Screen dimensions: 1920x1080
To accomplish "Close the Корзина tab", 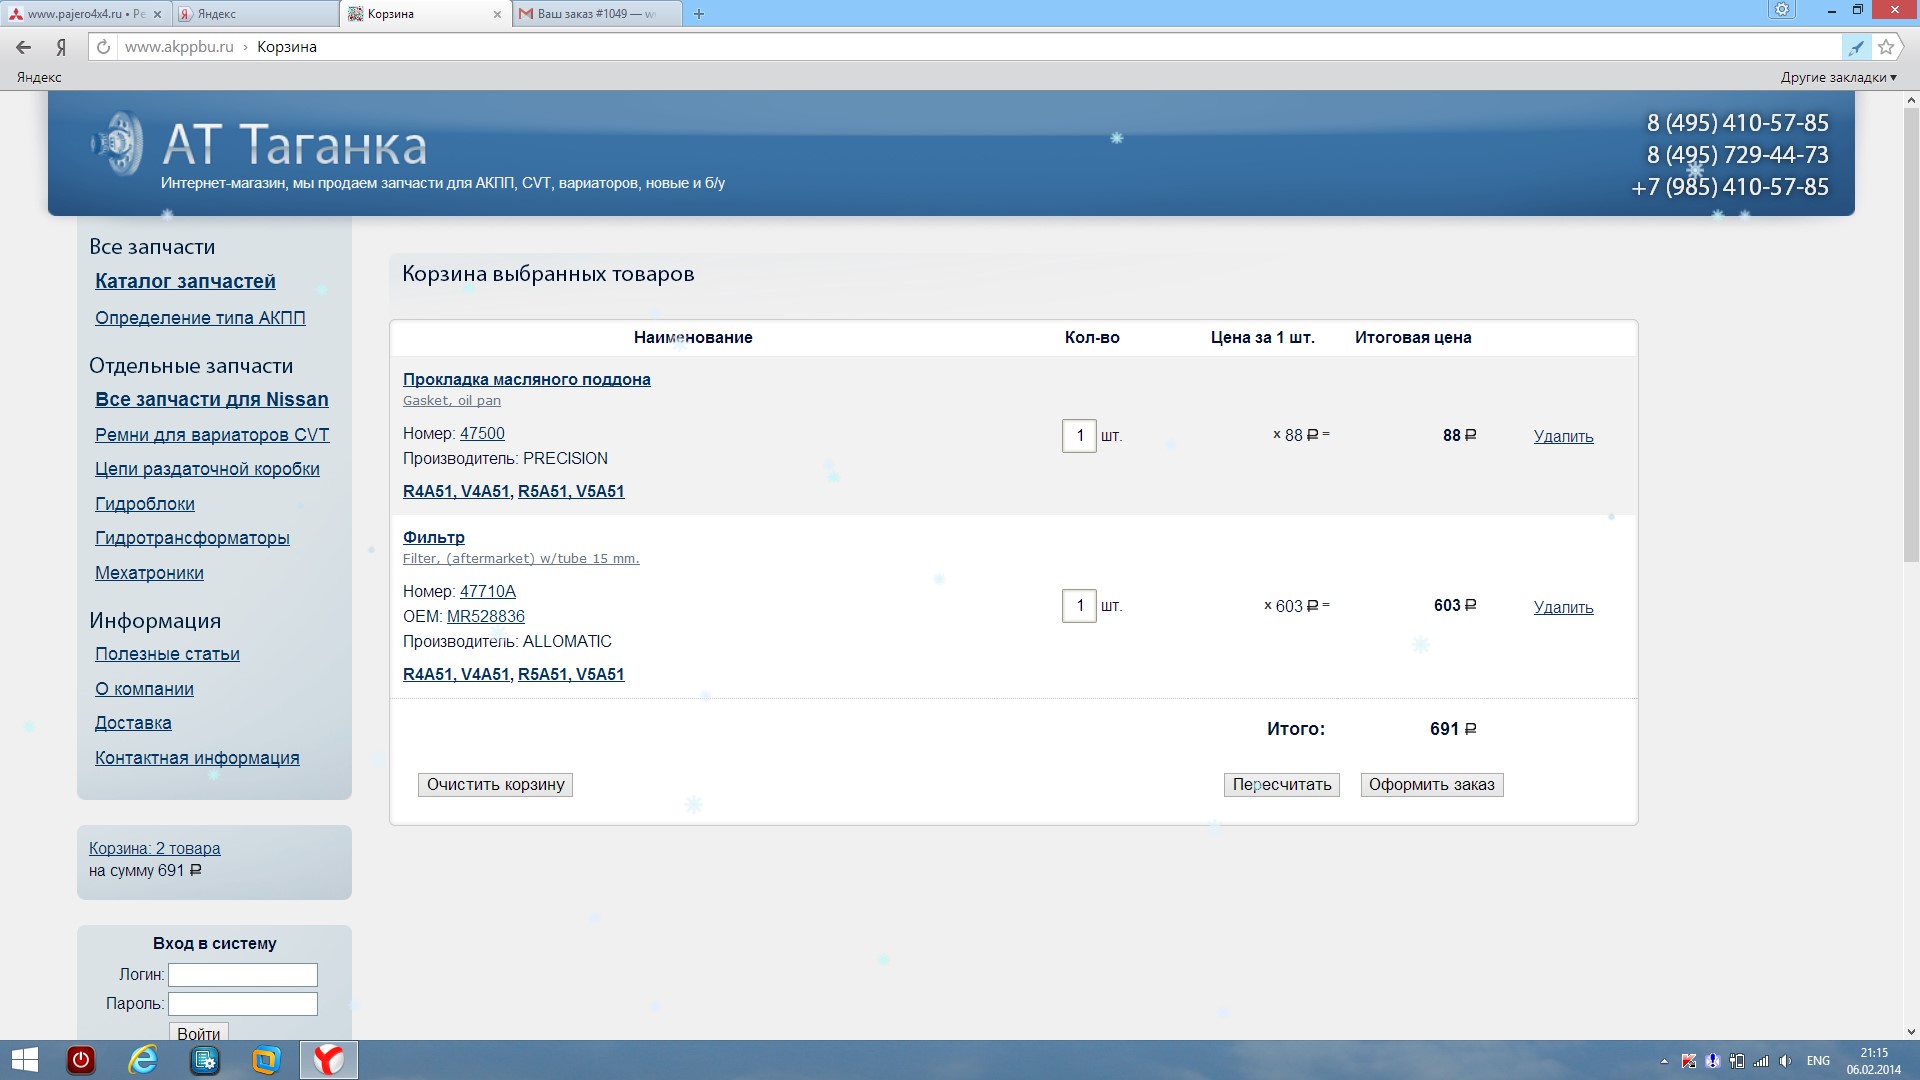I will 497,14.
